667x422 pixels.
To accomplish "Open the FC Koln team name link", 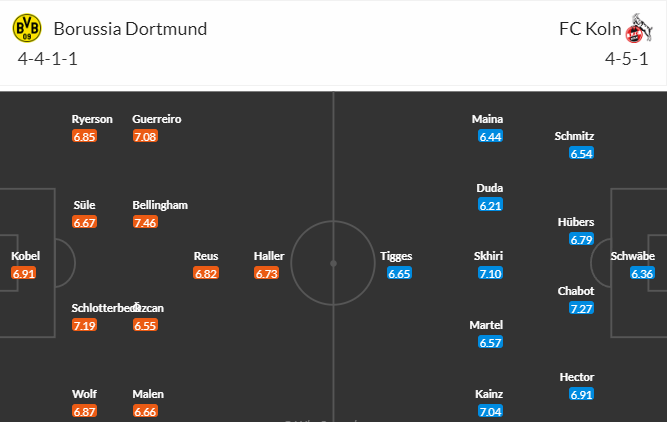I will (590, 29).
